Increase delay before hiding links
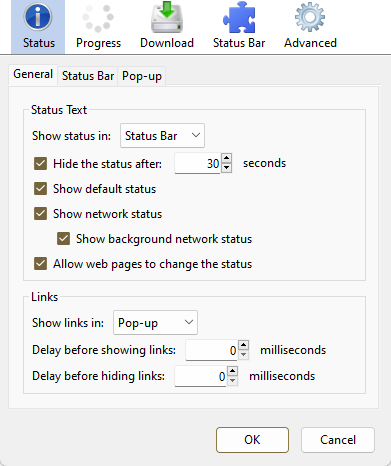The width and height of the screenshot is (391, 466). (233, 371)
